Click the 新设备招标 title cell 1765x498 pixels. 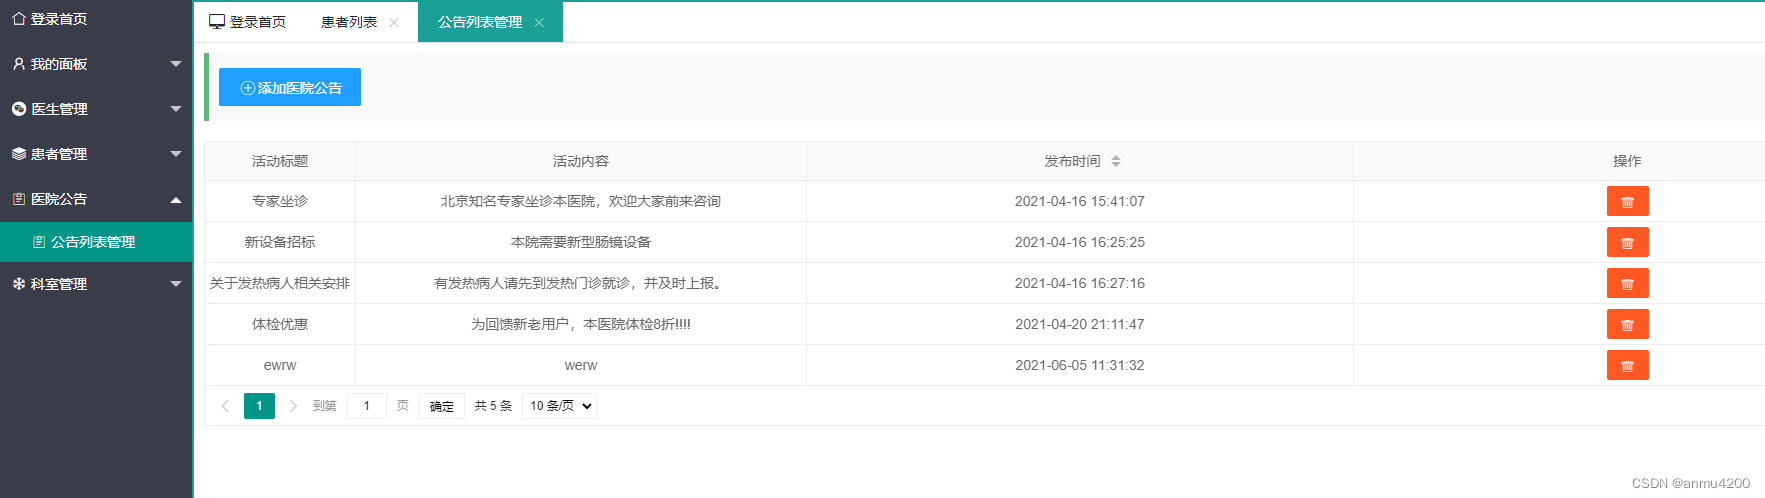tap(280, 242)
